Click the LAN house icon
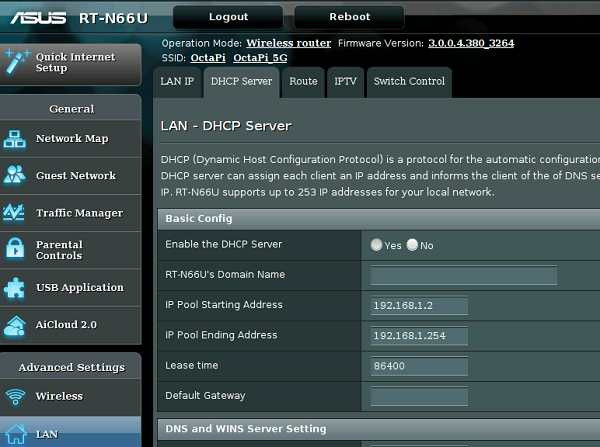This screenshot has height=447, width=600. [16, 435]
